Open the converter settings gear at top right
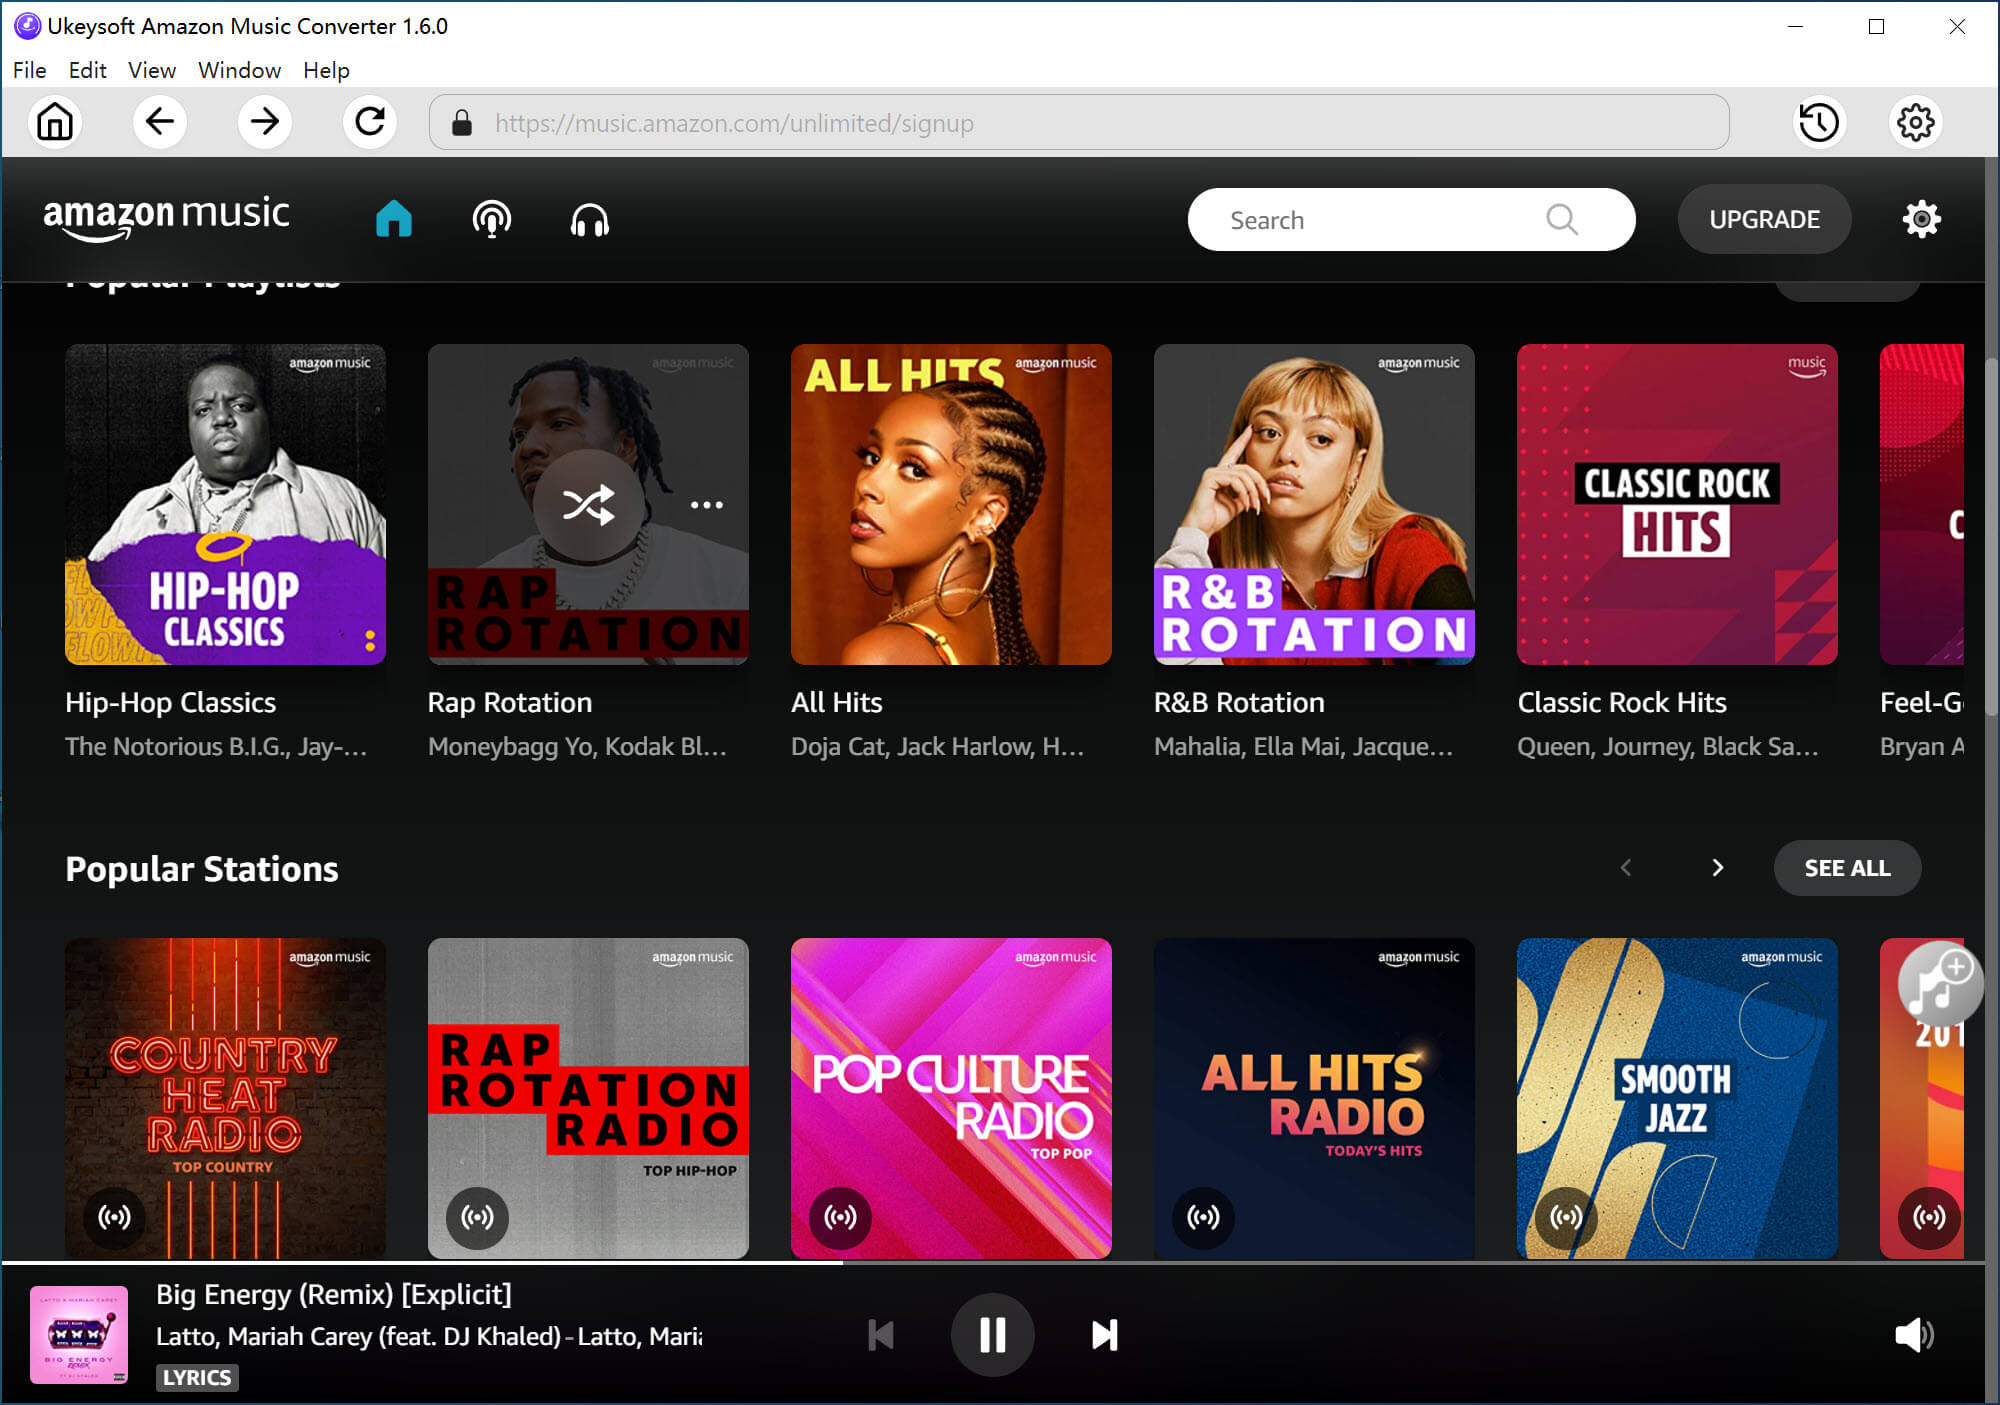2000x1405 pixels. click(x=1915, y=122)
